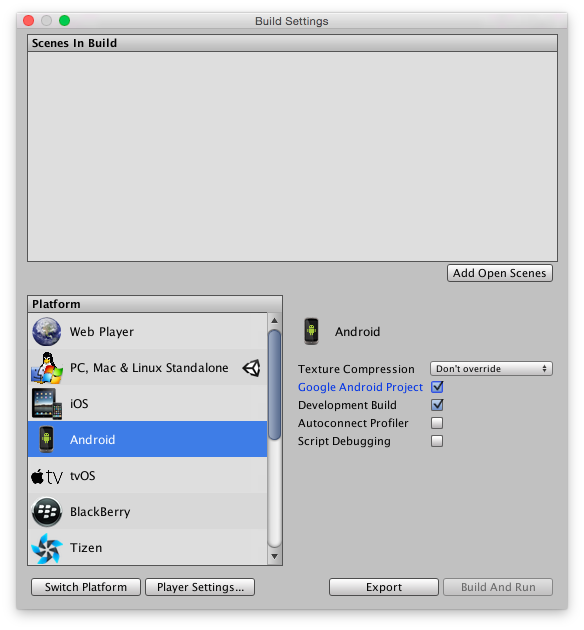584x630 pixels.
Task: Click the iOS devices icon
Action: pos(47,403)
